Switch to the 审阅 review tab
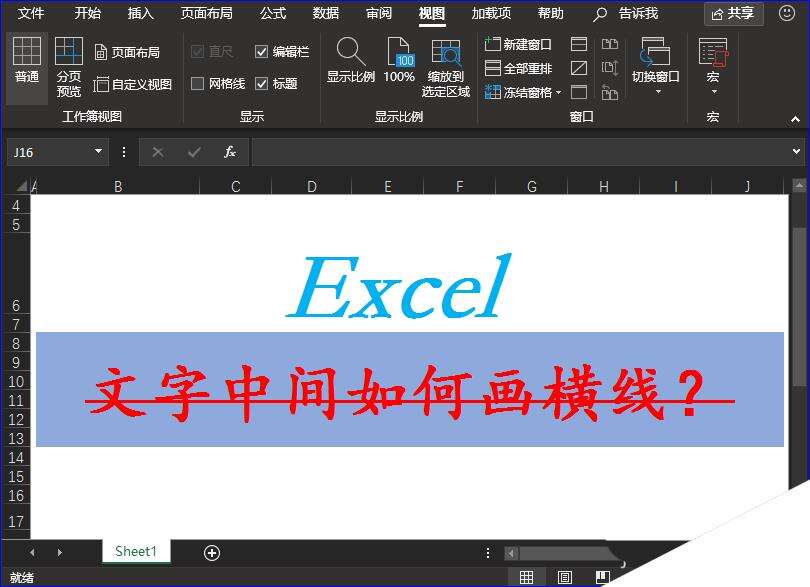Screen dimensions: 810x587 (x=379, y=13)
